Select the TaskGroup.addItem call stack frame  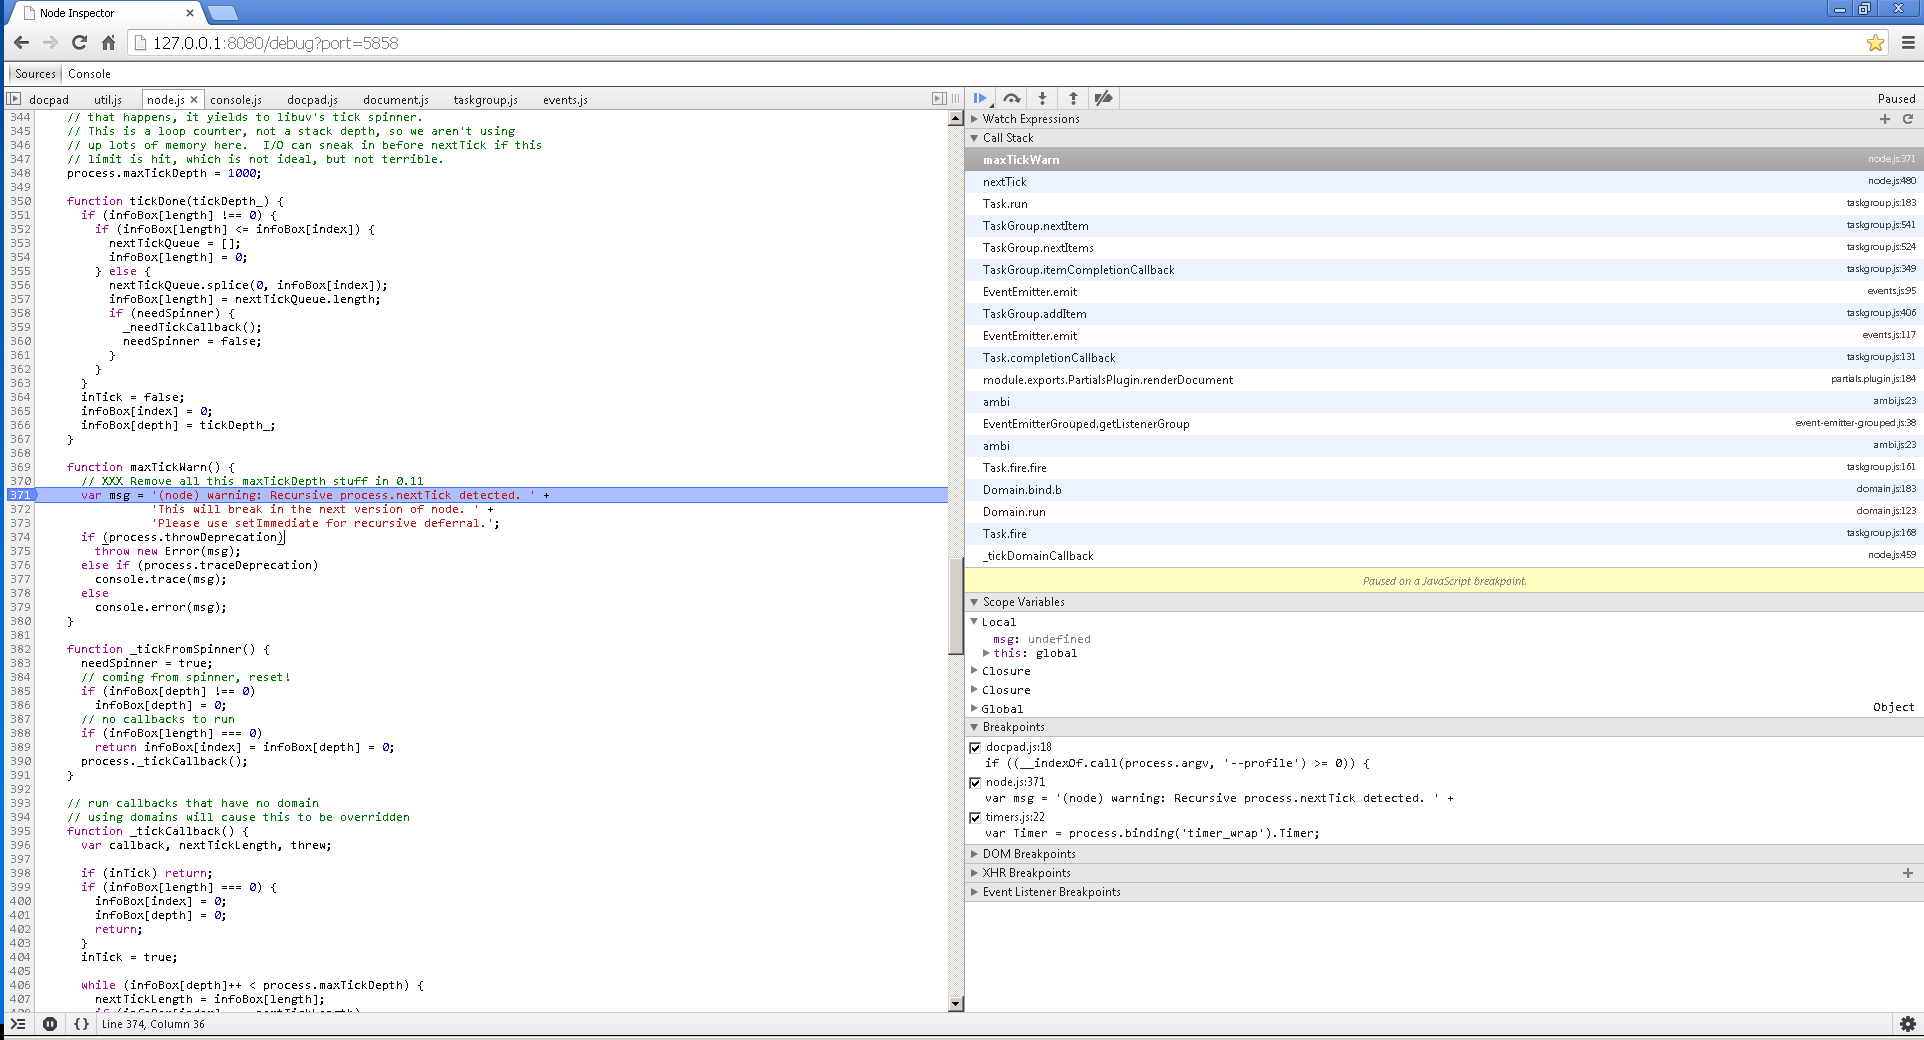coord(1444,314)
